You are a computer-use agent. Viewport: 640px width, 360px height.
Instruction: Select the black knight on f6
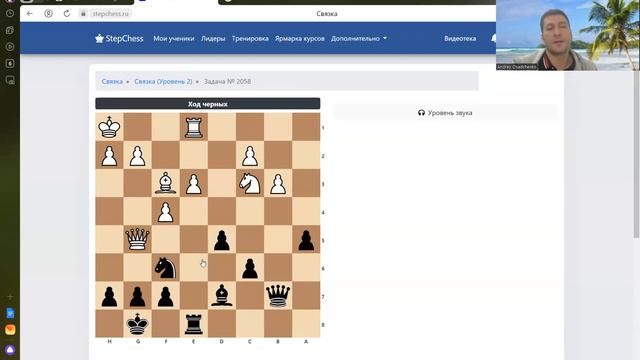[165, 268]
